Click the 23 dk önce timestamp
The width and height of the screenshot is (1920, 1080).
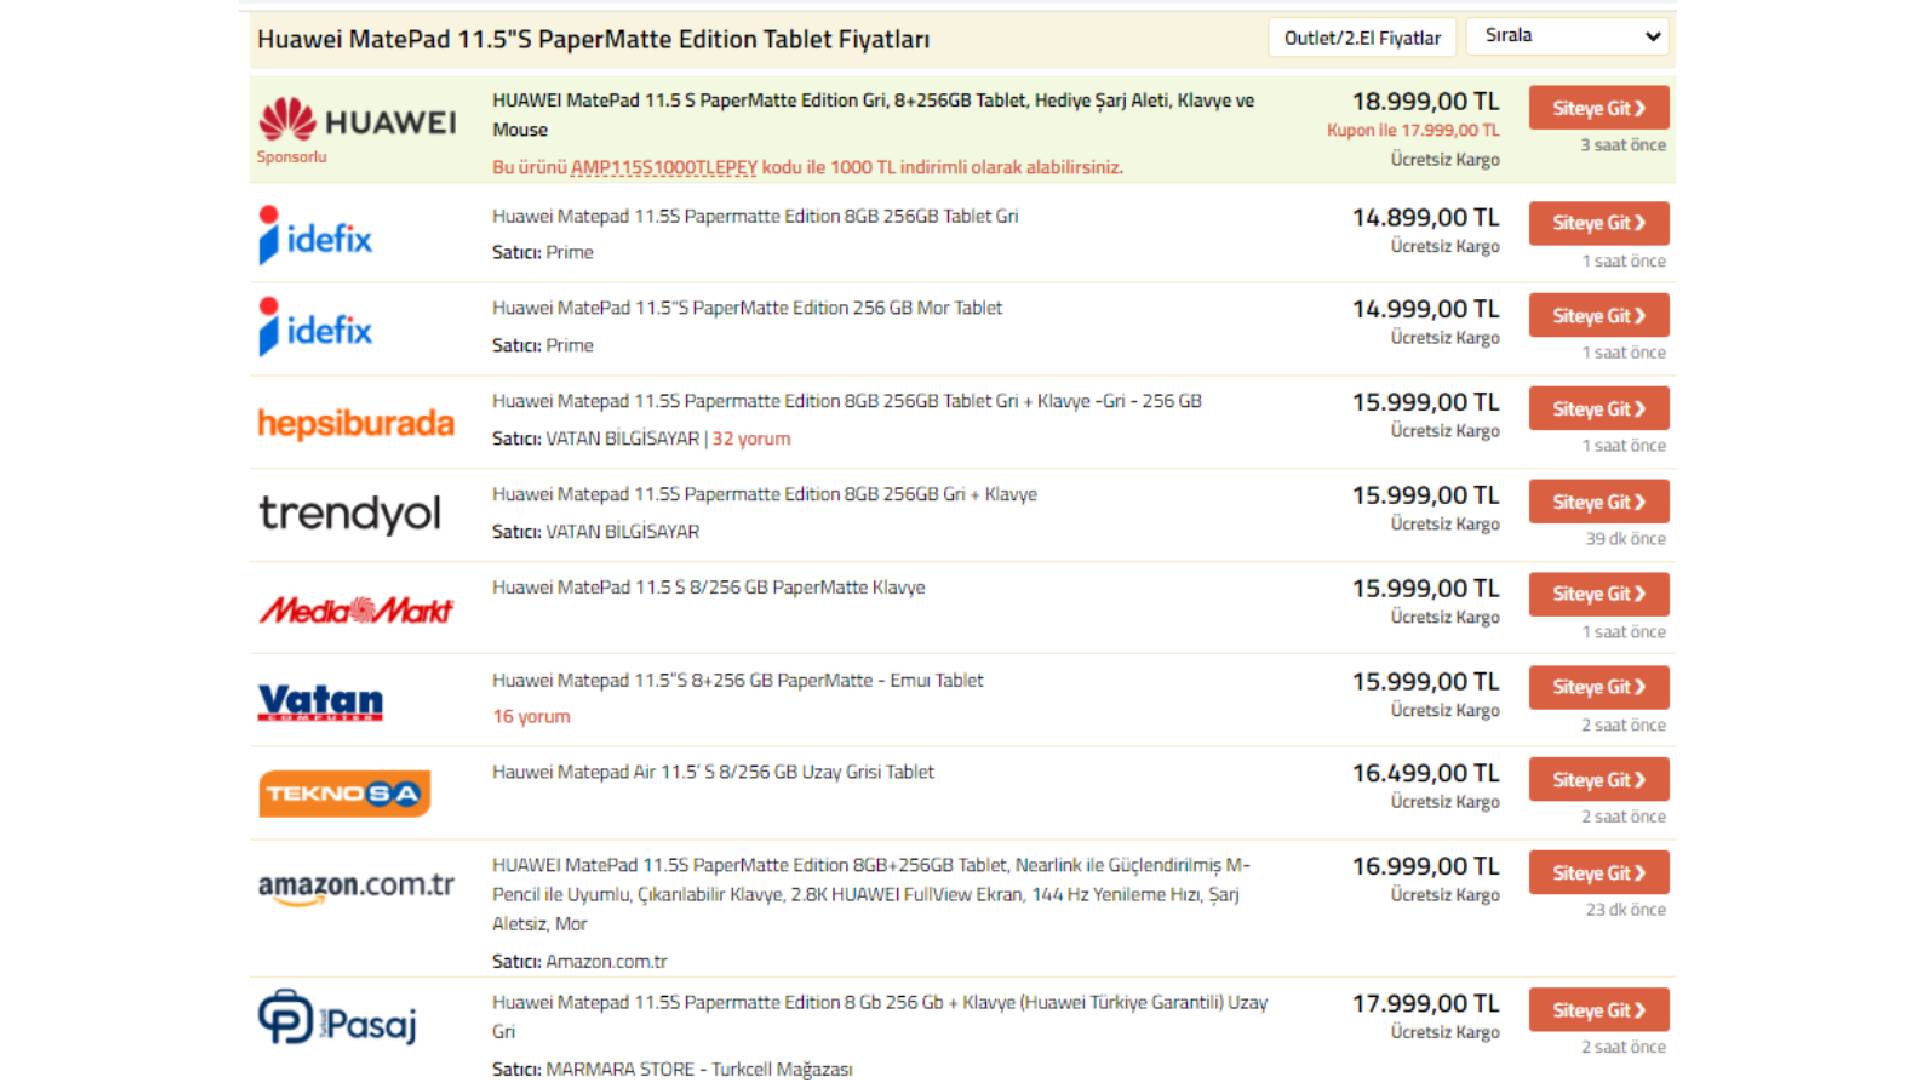pyautogui.click(x=1625, y=909)
